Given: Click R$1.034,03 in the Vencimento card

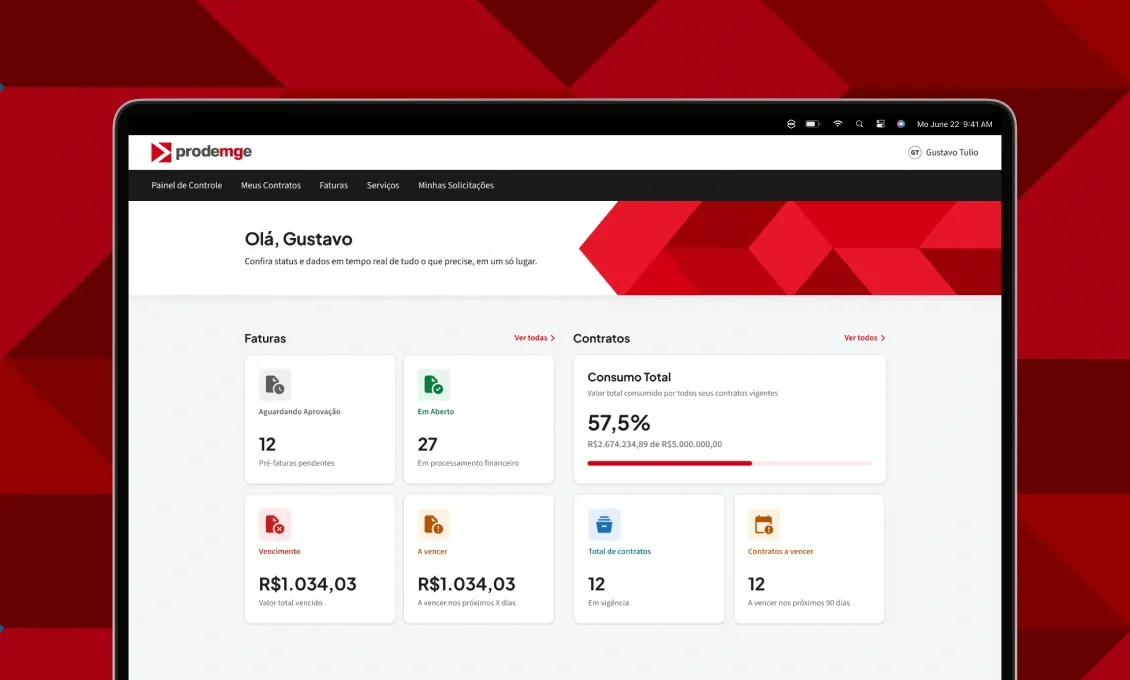Looking at the screenshot, I should [x=308, y=584].
